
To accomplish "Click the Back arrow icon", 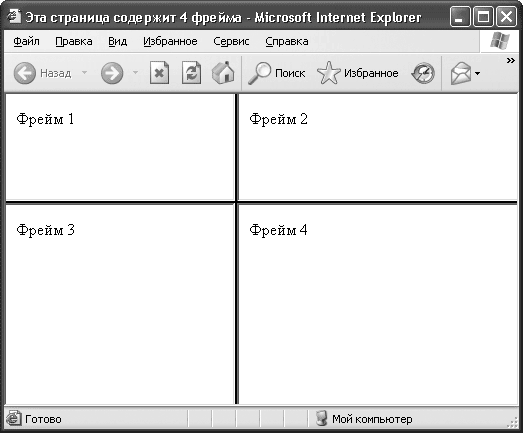I will [x=25, y=73].
